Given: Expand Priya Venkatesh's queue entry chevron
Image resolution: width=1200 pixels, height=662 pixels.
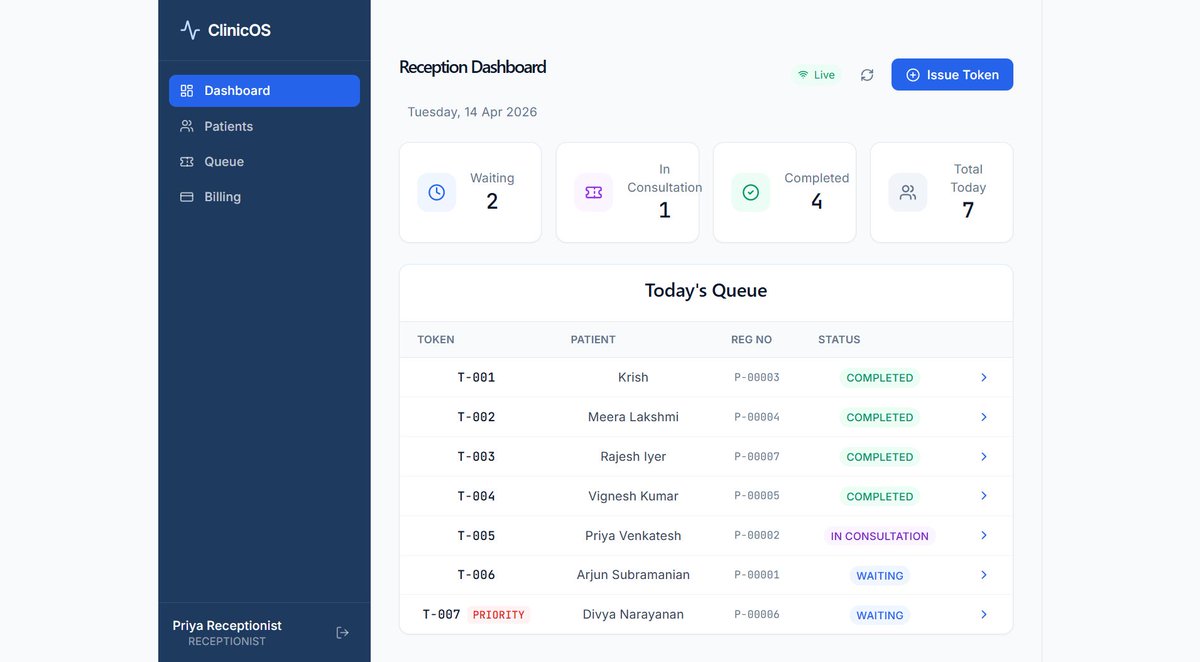Looking at the screenshot, I should pyautogui.click(x=983, y=535).
